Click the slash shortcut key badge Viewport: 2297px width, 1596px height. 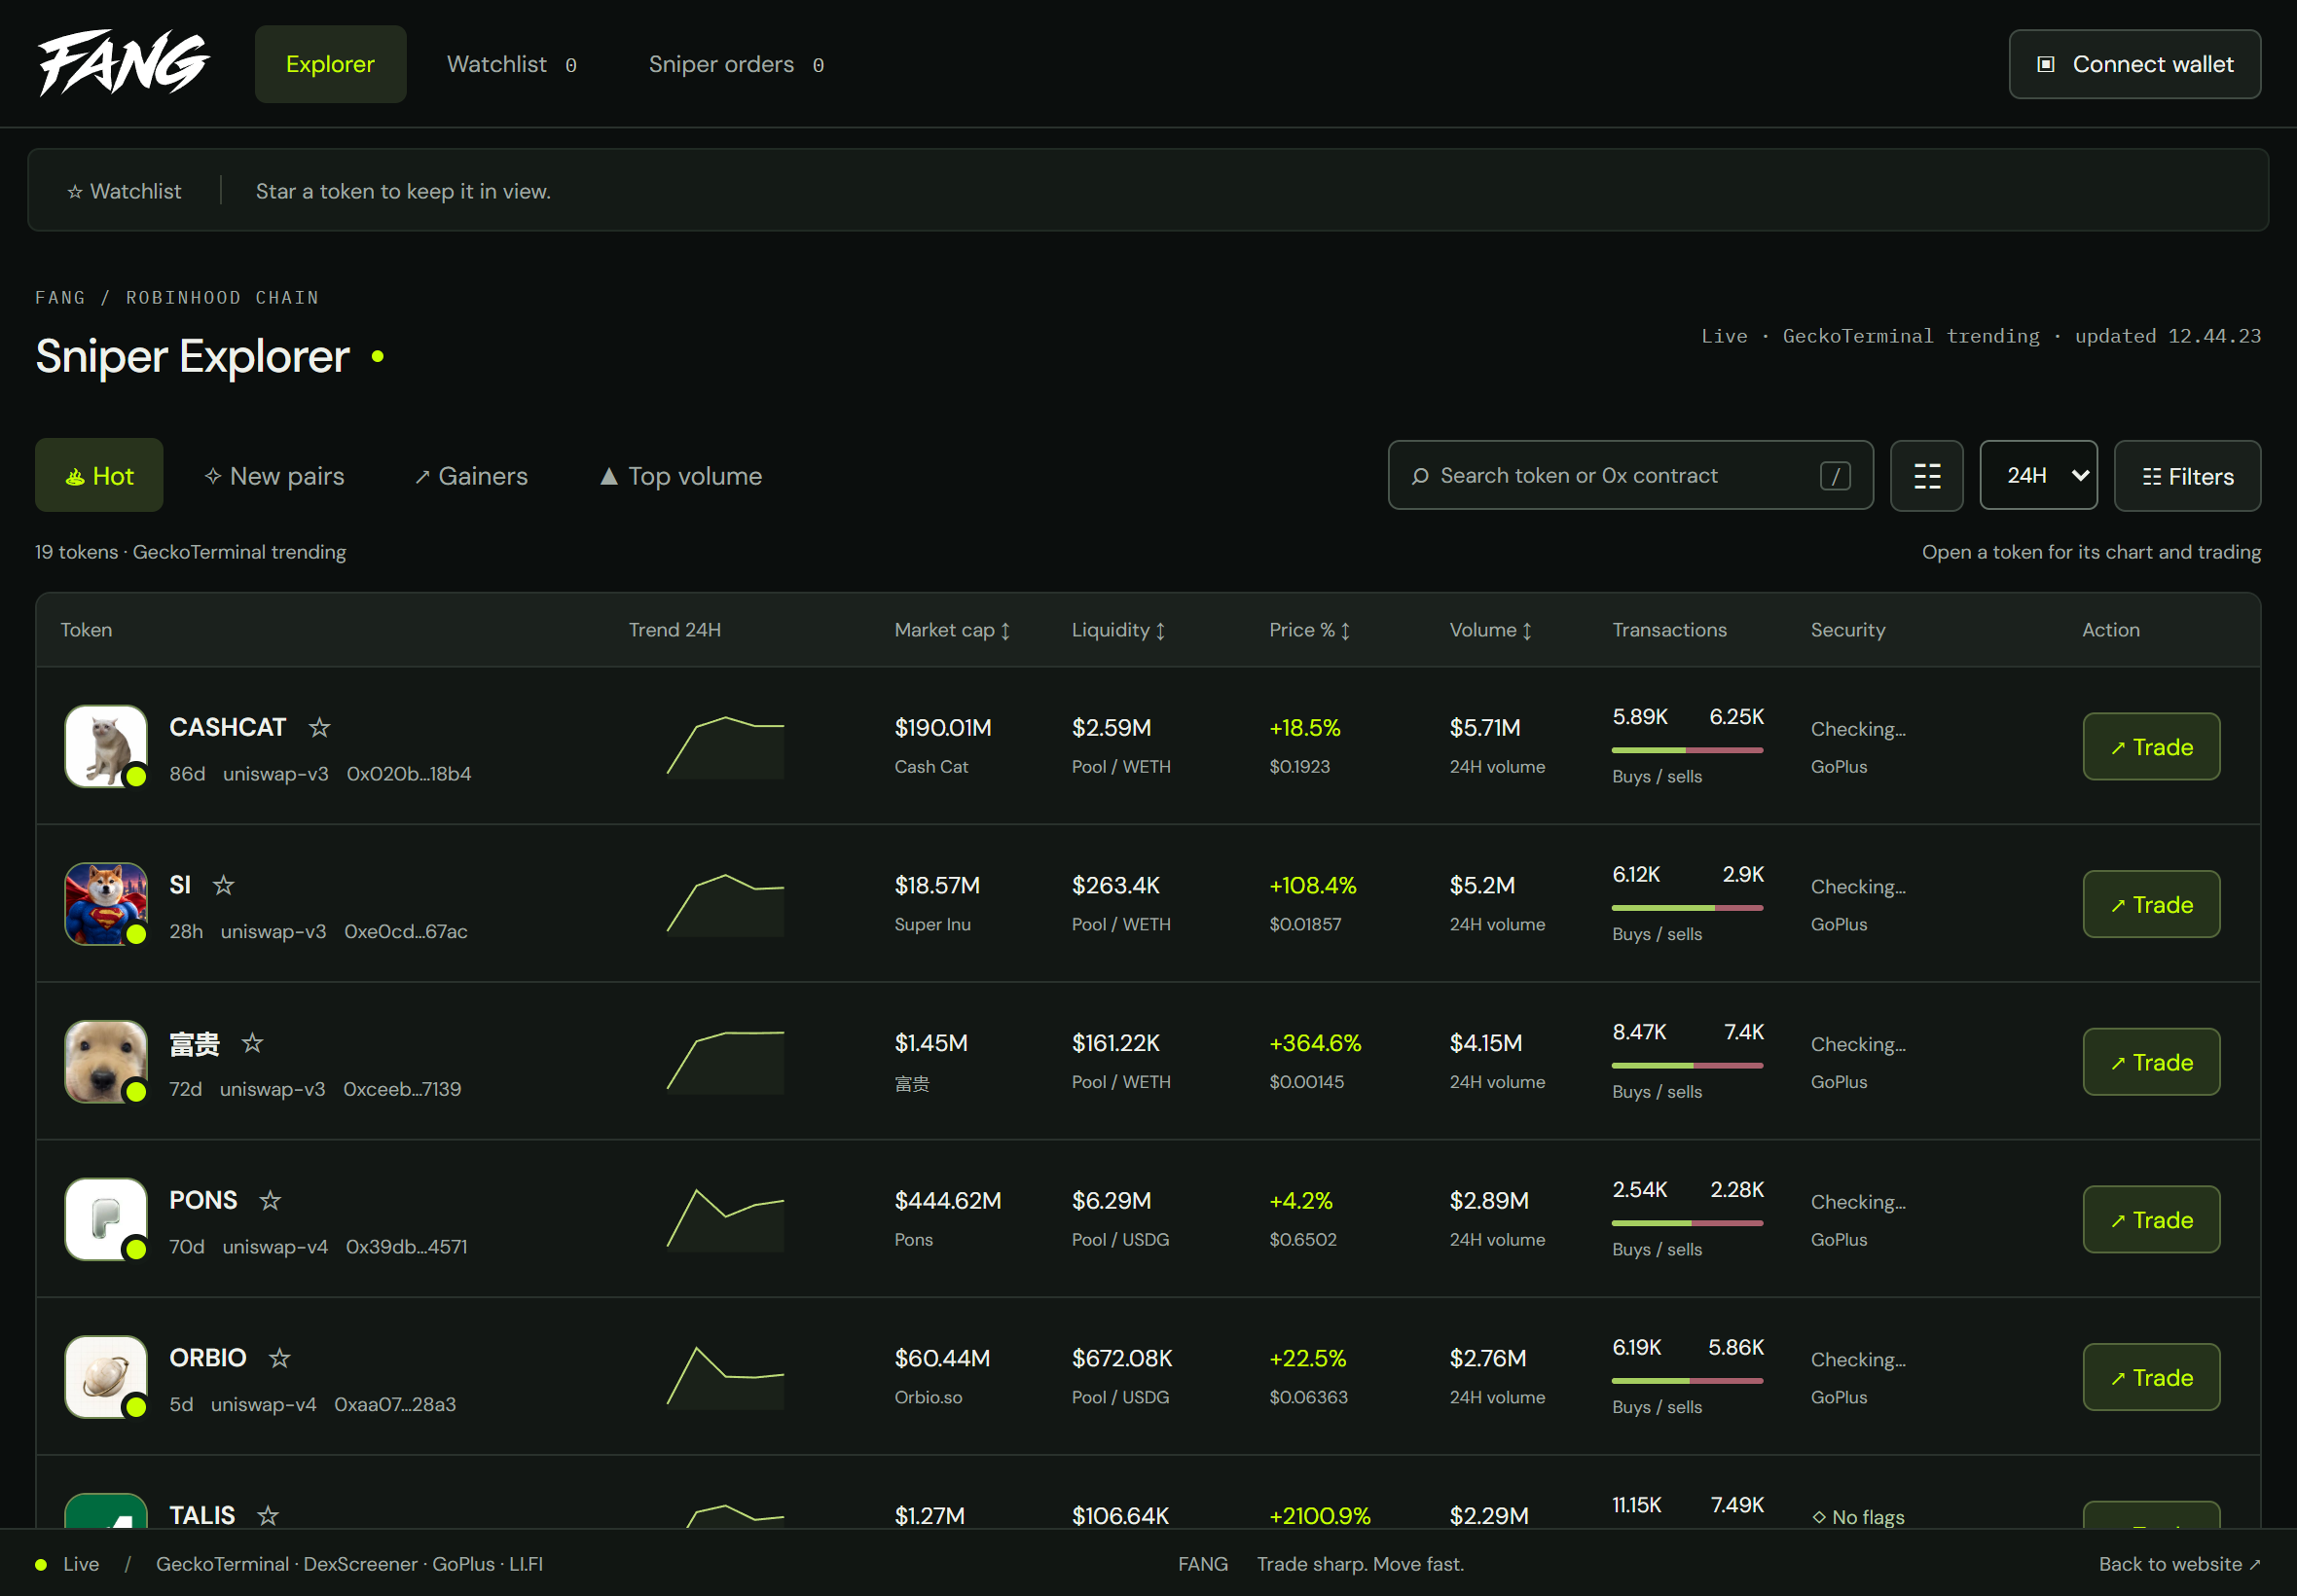point(1835,476)
